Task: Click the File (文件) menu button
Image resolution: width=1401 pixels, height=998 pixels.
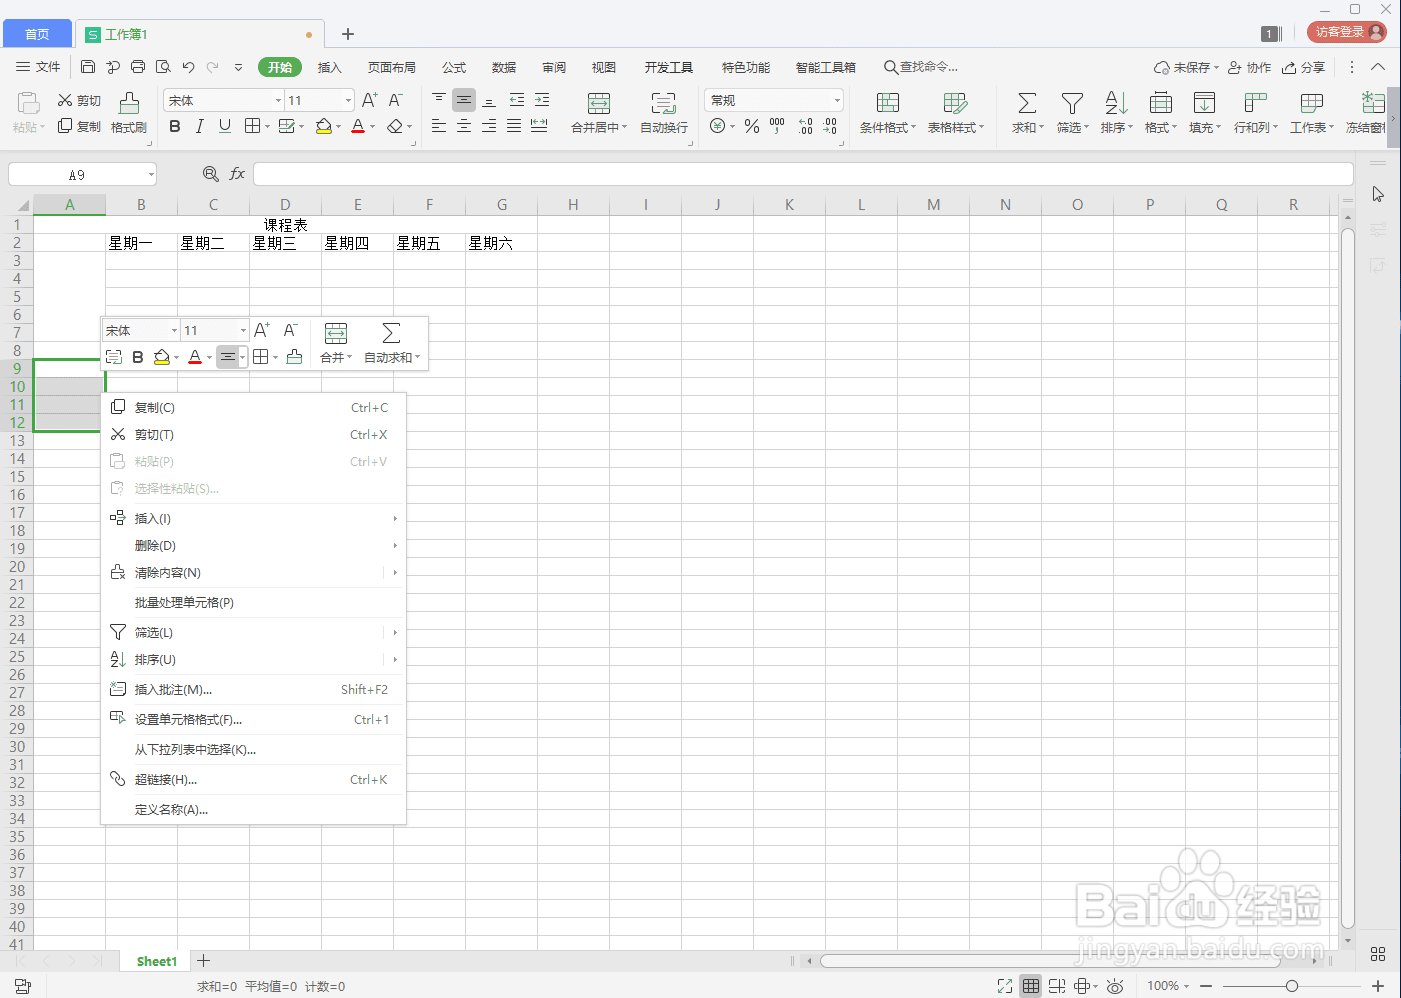Action: pyautogui.click(x=38, y=67)
